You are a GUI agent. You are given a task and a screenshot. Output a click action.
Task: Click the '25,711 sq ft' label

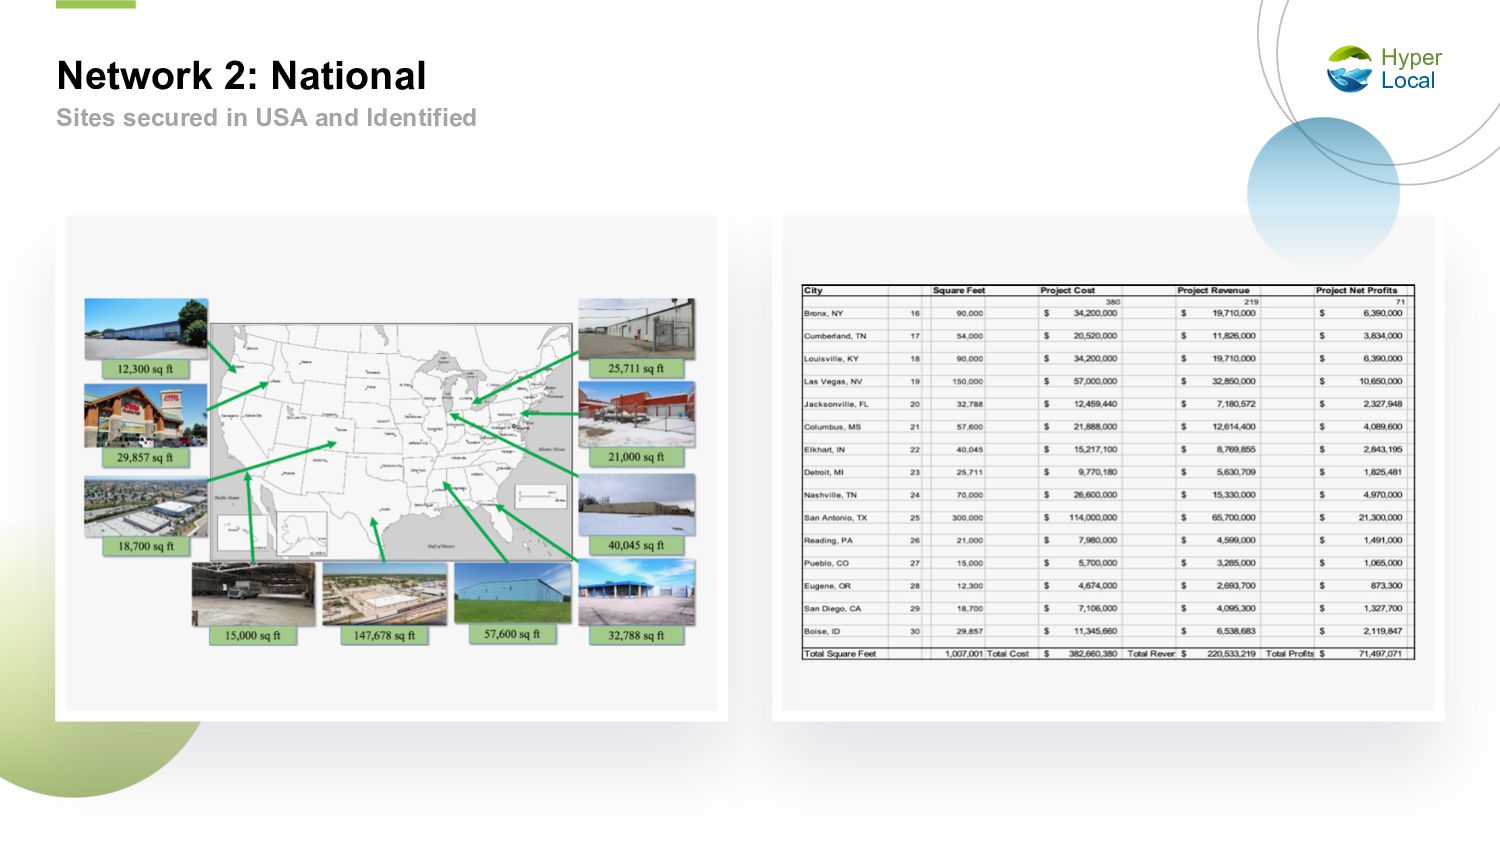pyautogui.click(x=636, y=368)
